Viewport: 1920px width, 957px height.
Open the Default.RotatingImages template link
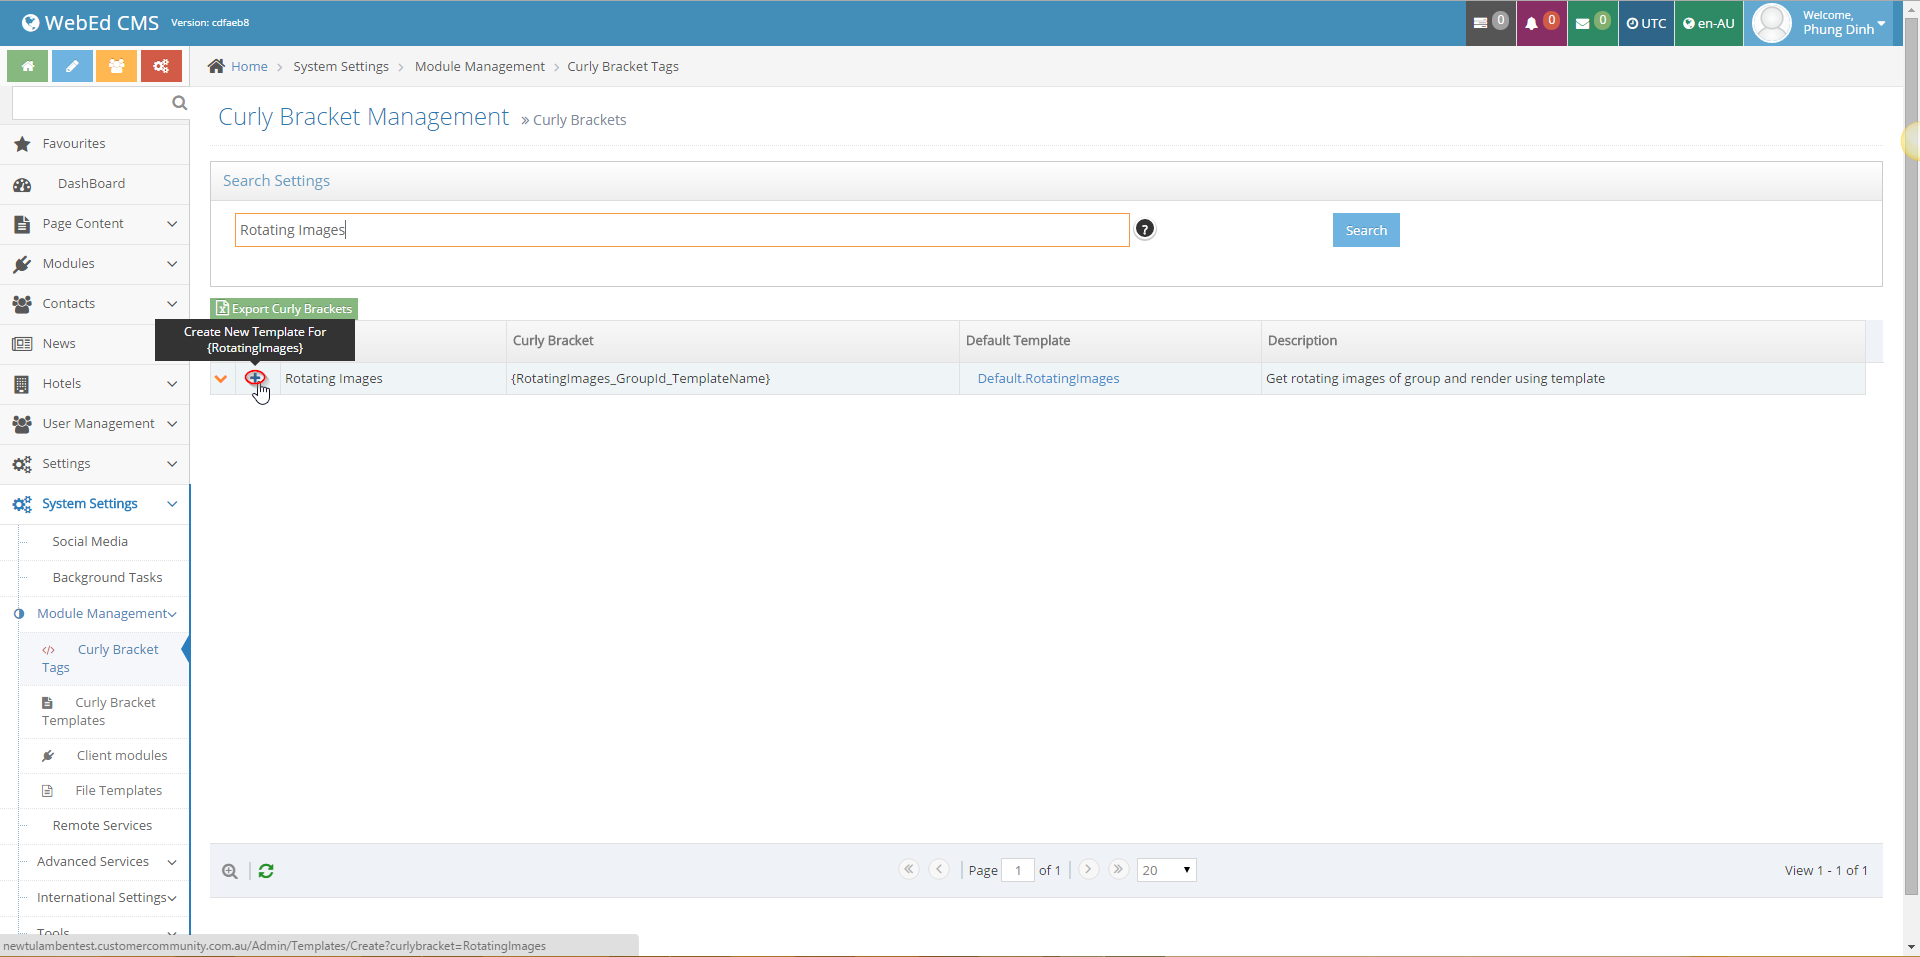pyautogui.click(x=1048, y=378)
